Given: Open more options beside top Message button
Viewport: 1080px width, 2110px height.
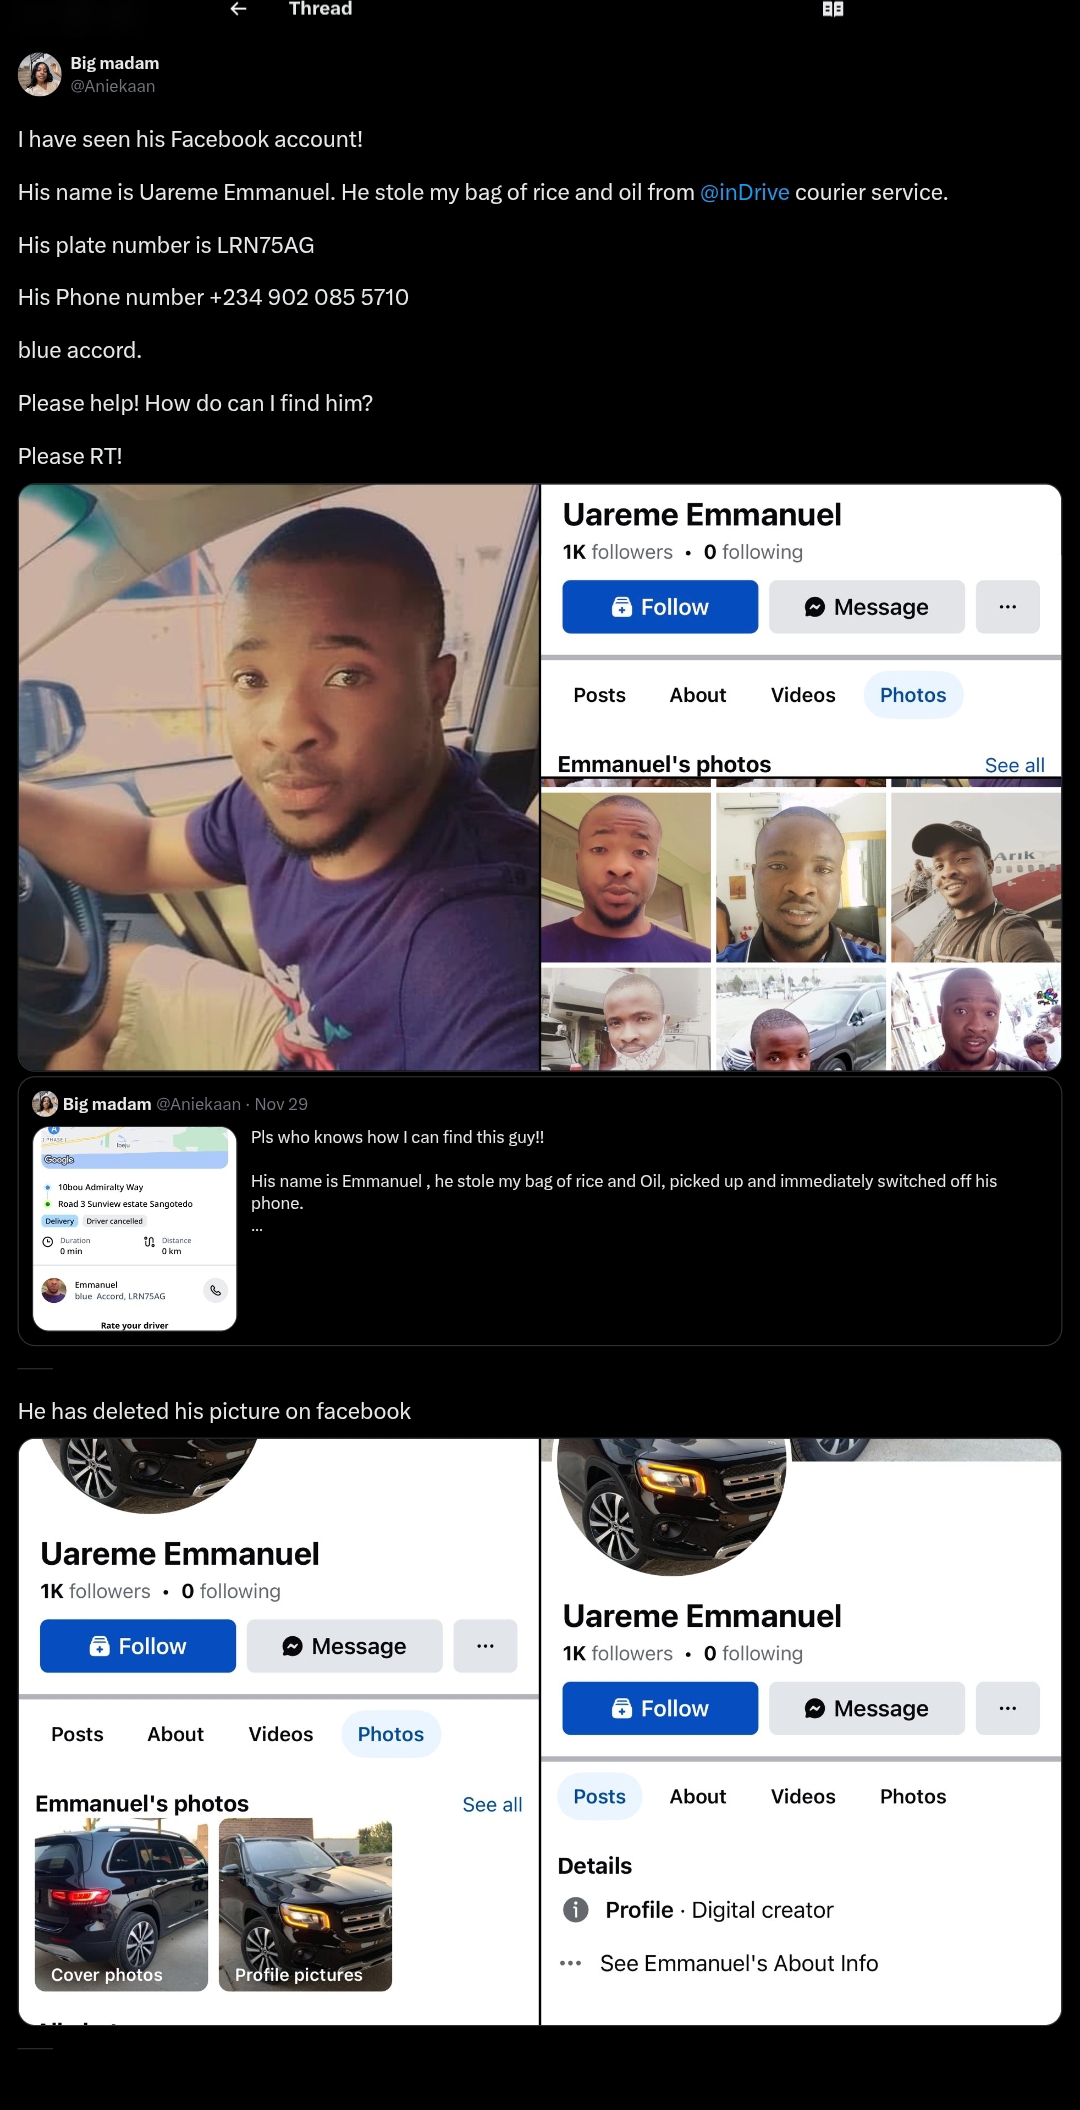Looking at the screenshot, I should click(1008, 607).
